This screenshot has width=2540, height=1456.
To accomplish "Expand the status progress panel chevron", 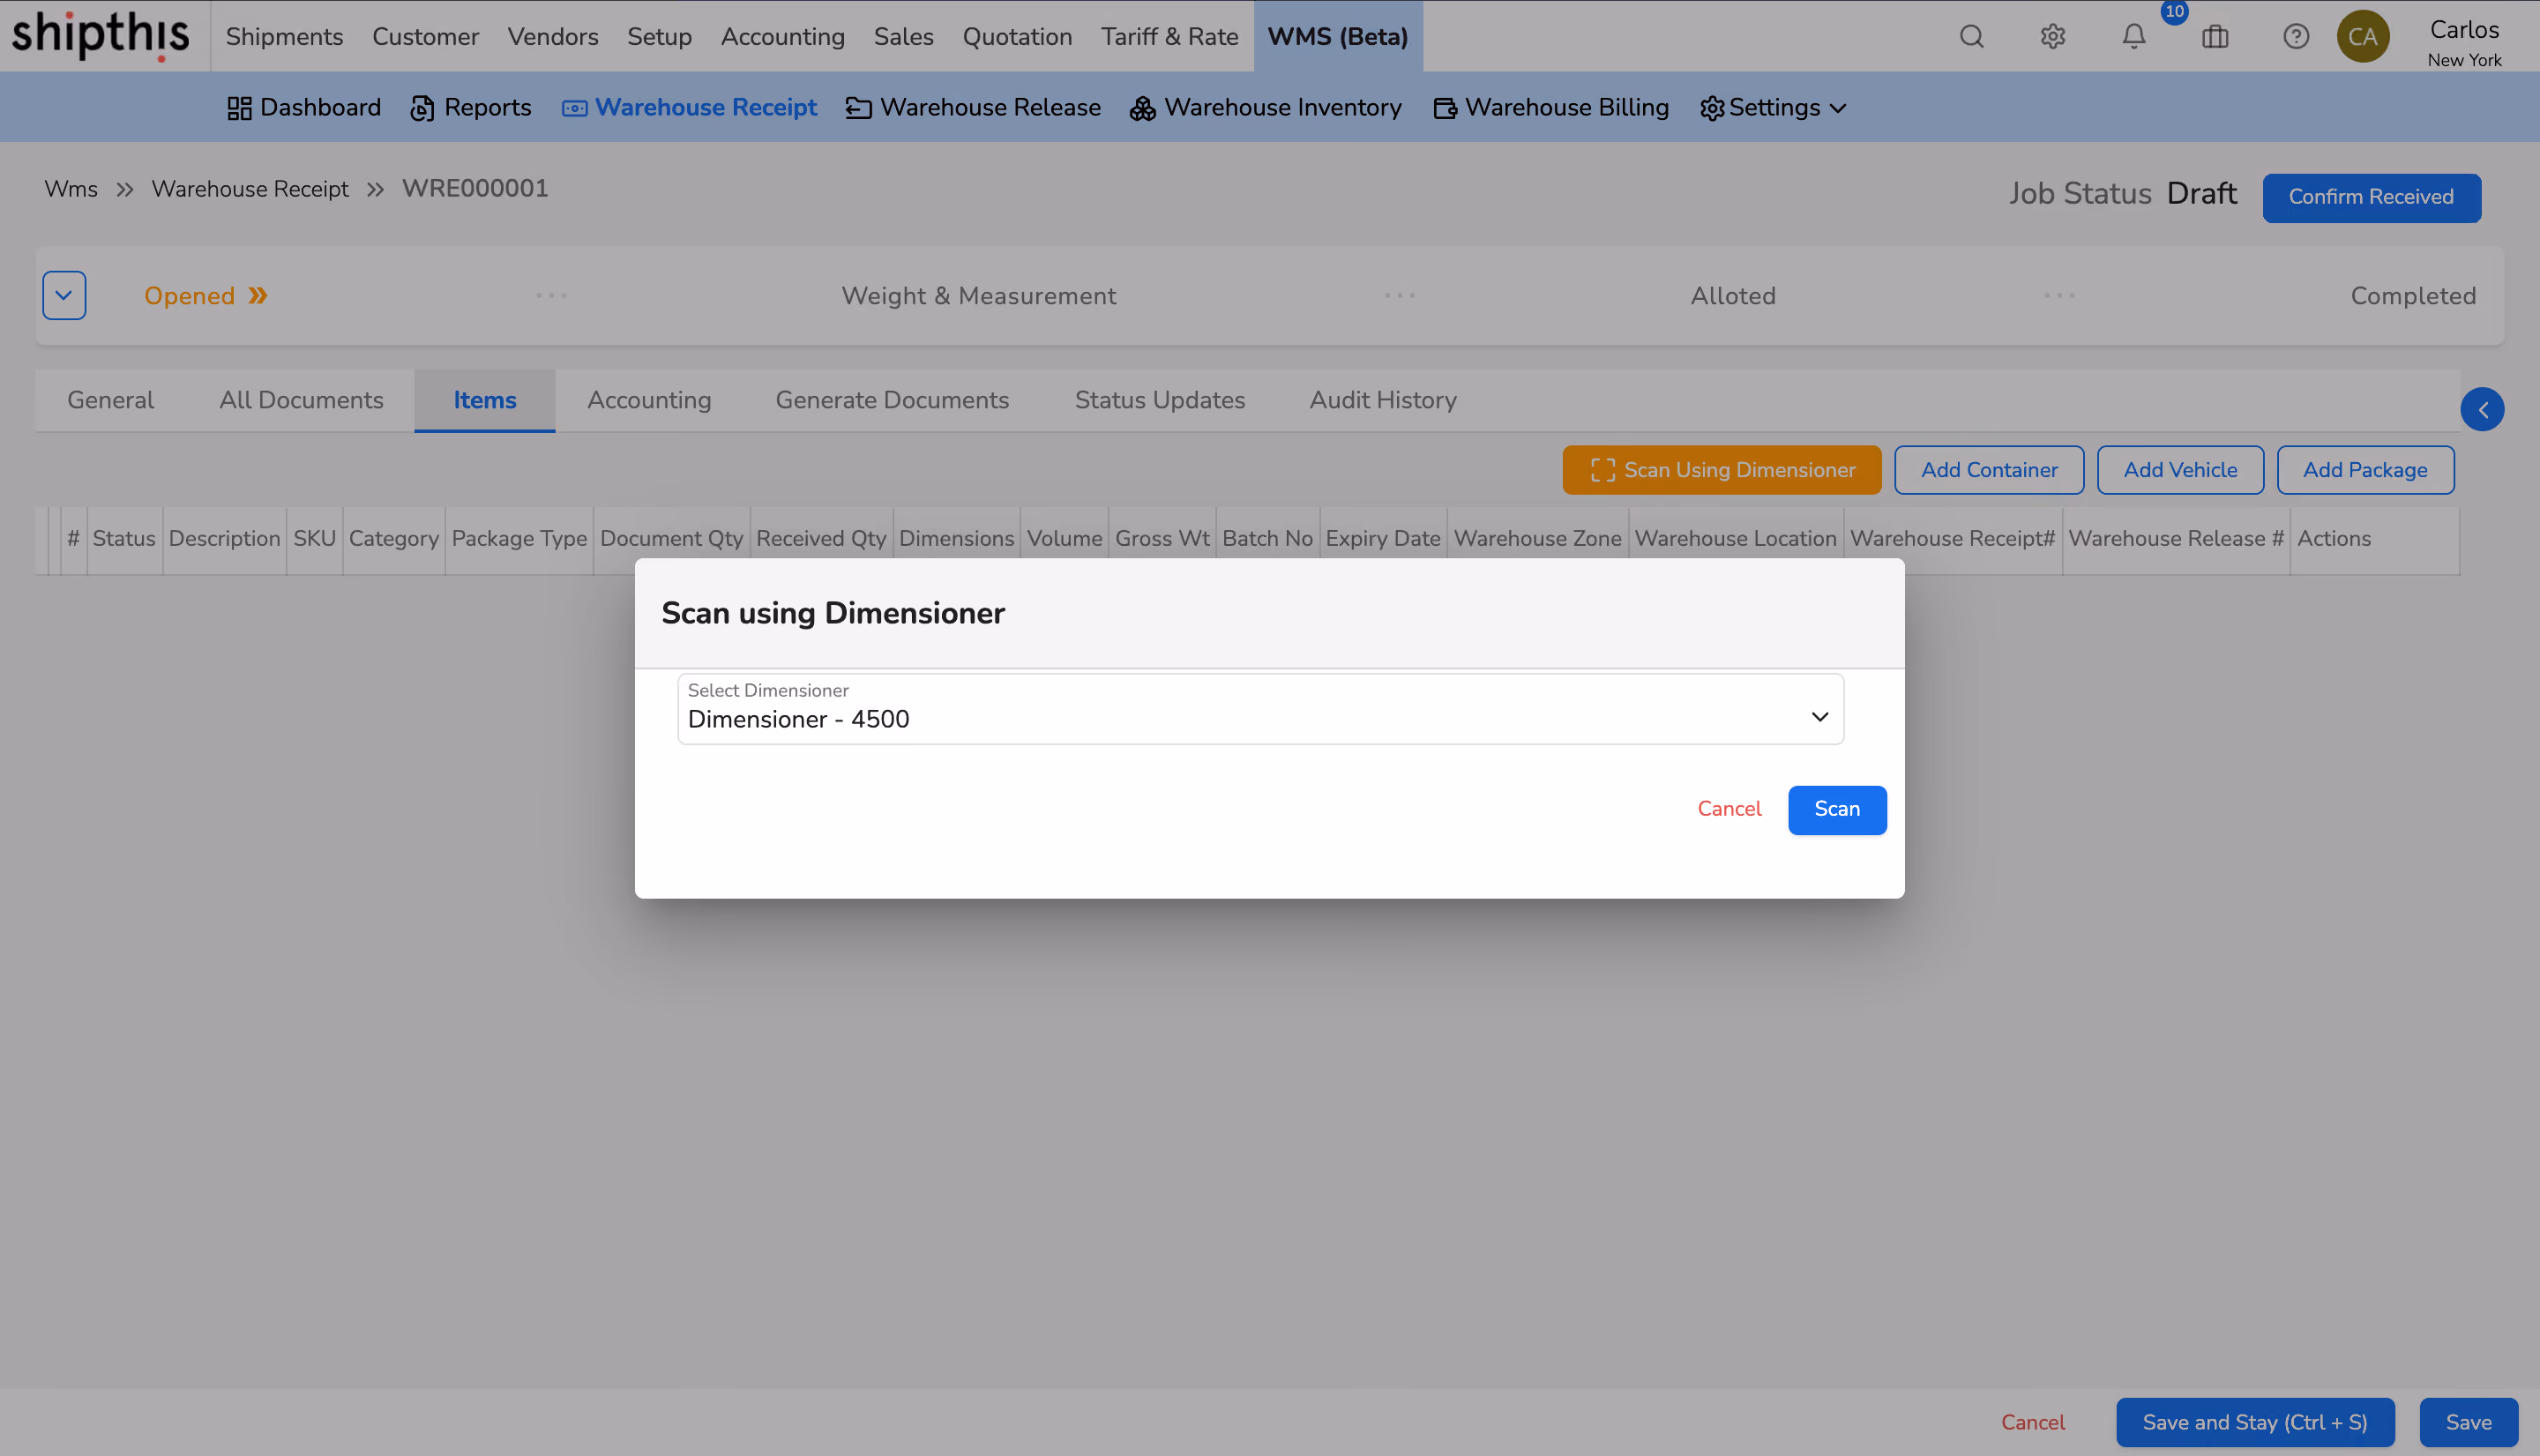I will pyautogui.click(x=64, y=296).
